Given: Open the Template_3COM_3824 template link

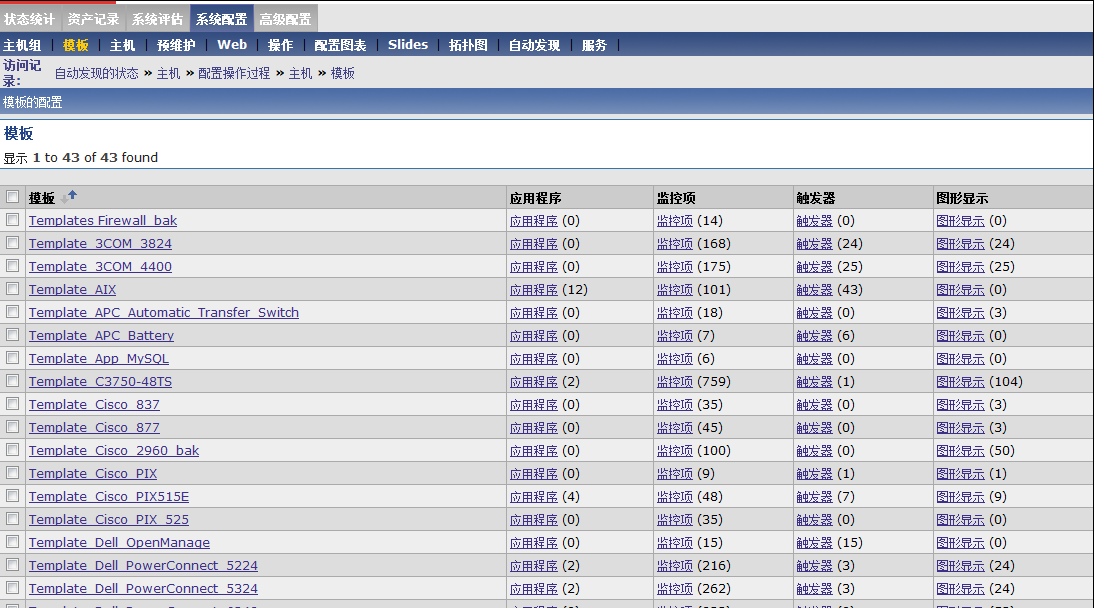Looking at the screenshot, I should pos(100,243).
